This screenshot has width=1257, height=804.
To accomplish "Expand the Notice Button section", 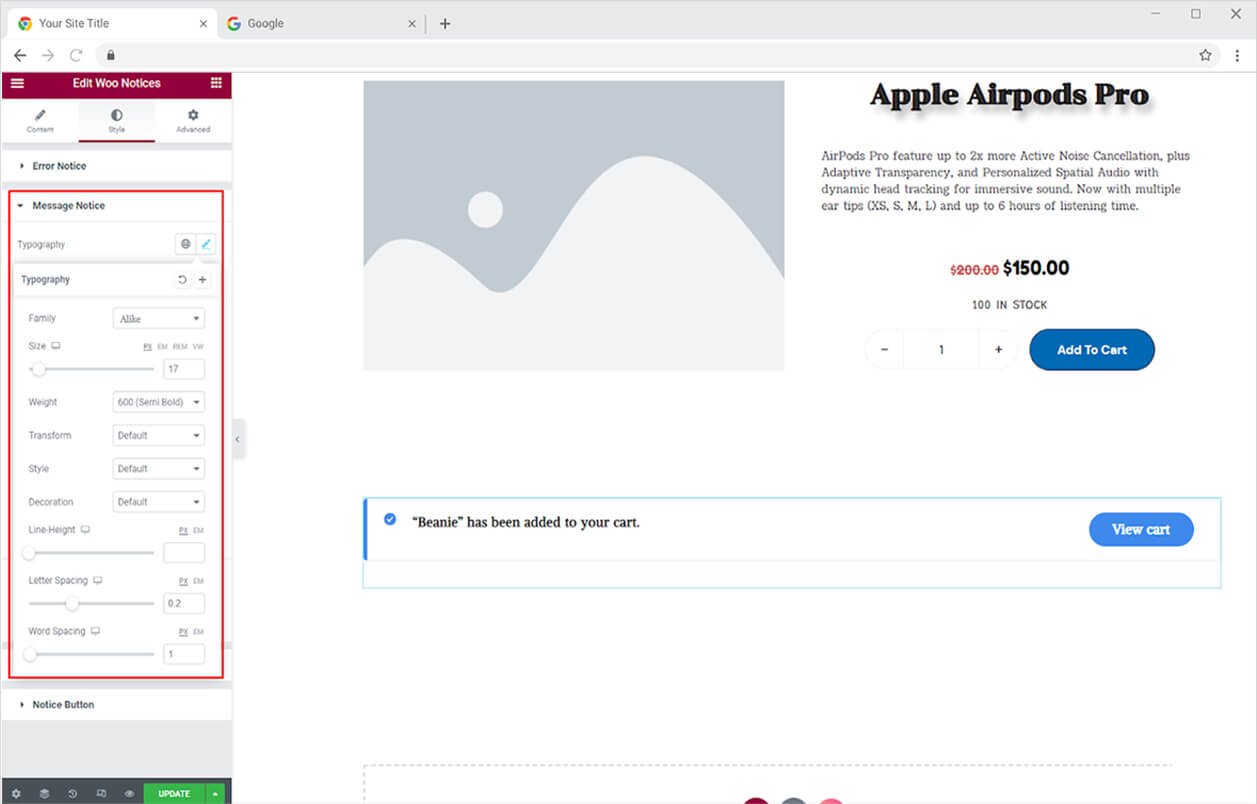I will click(x=63, y=705).
